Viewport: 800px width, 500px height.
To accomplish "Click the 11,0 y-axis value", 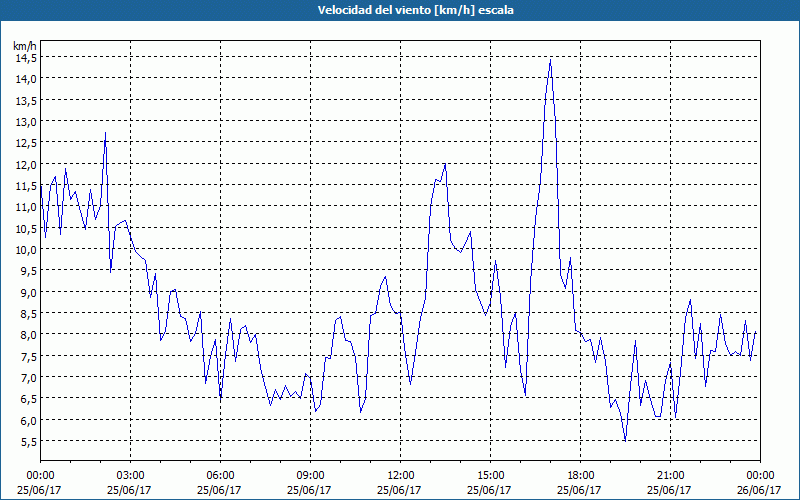I will (x=26, y=207).
